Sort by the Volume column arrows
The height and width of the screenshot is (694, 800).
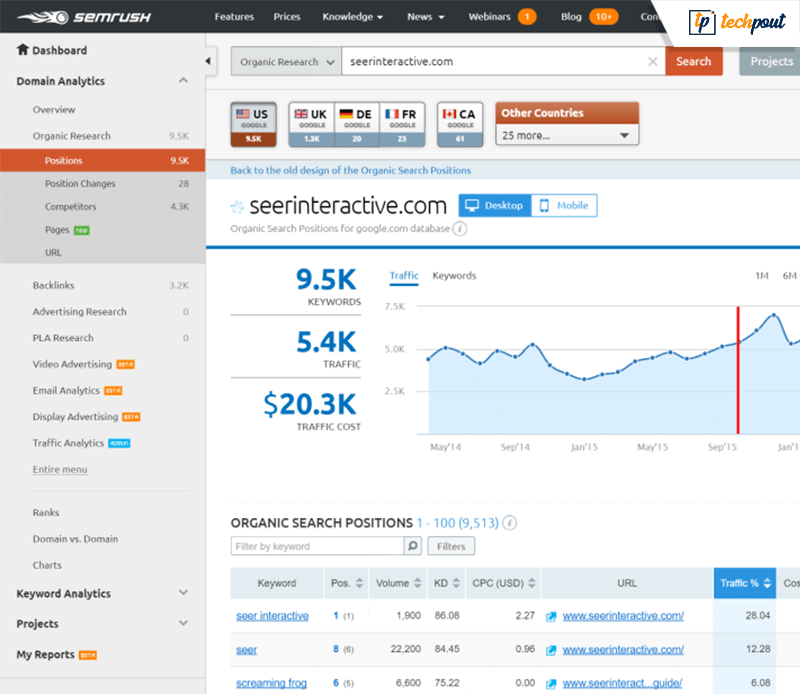pos(418,583)
